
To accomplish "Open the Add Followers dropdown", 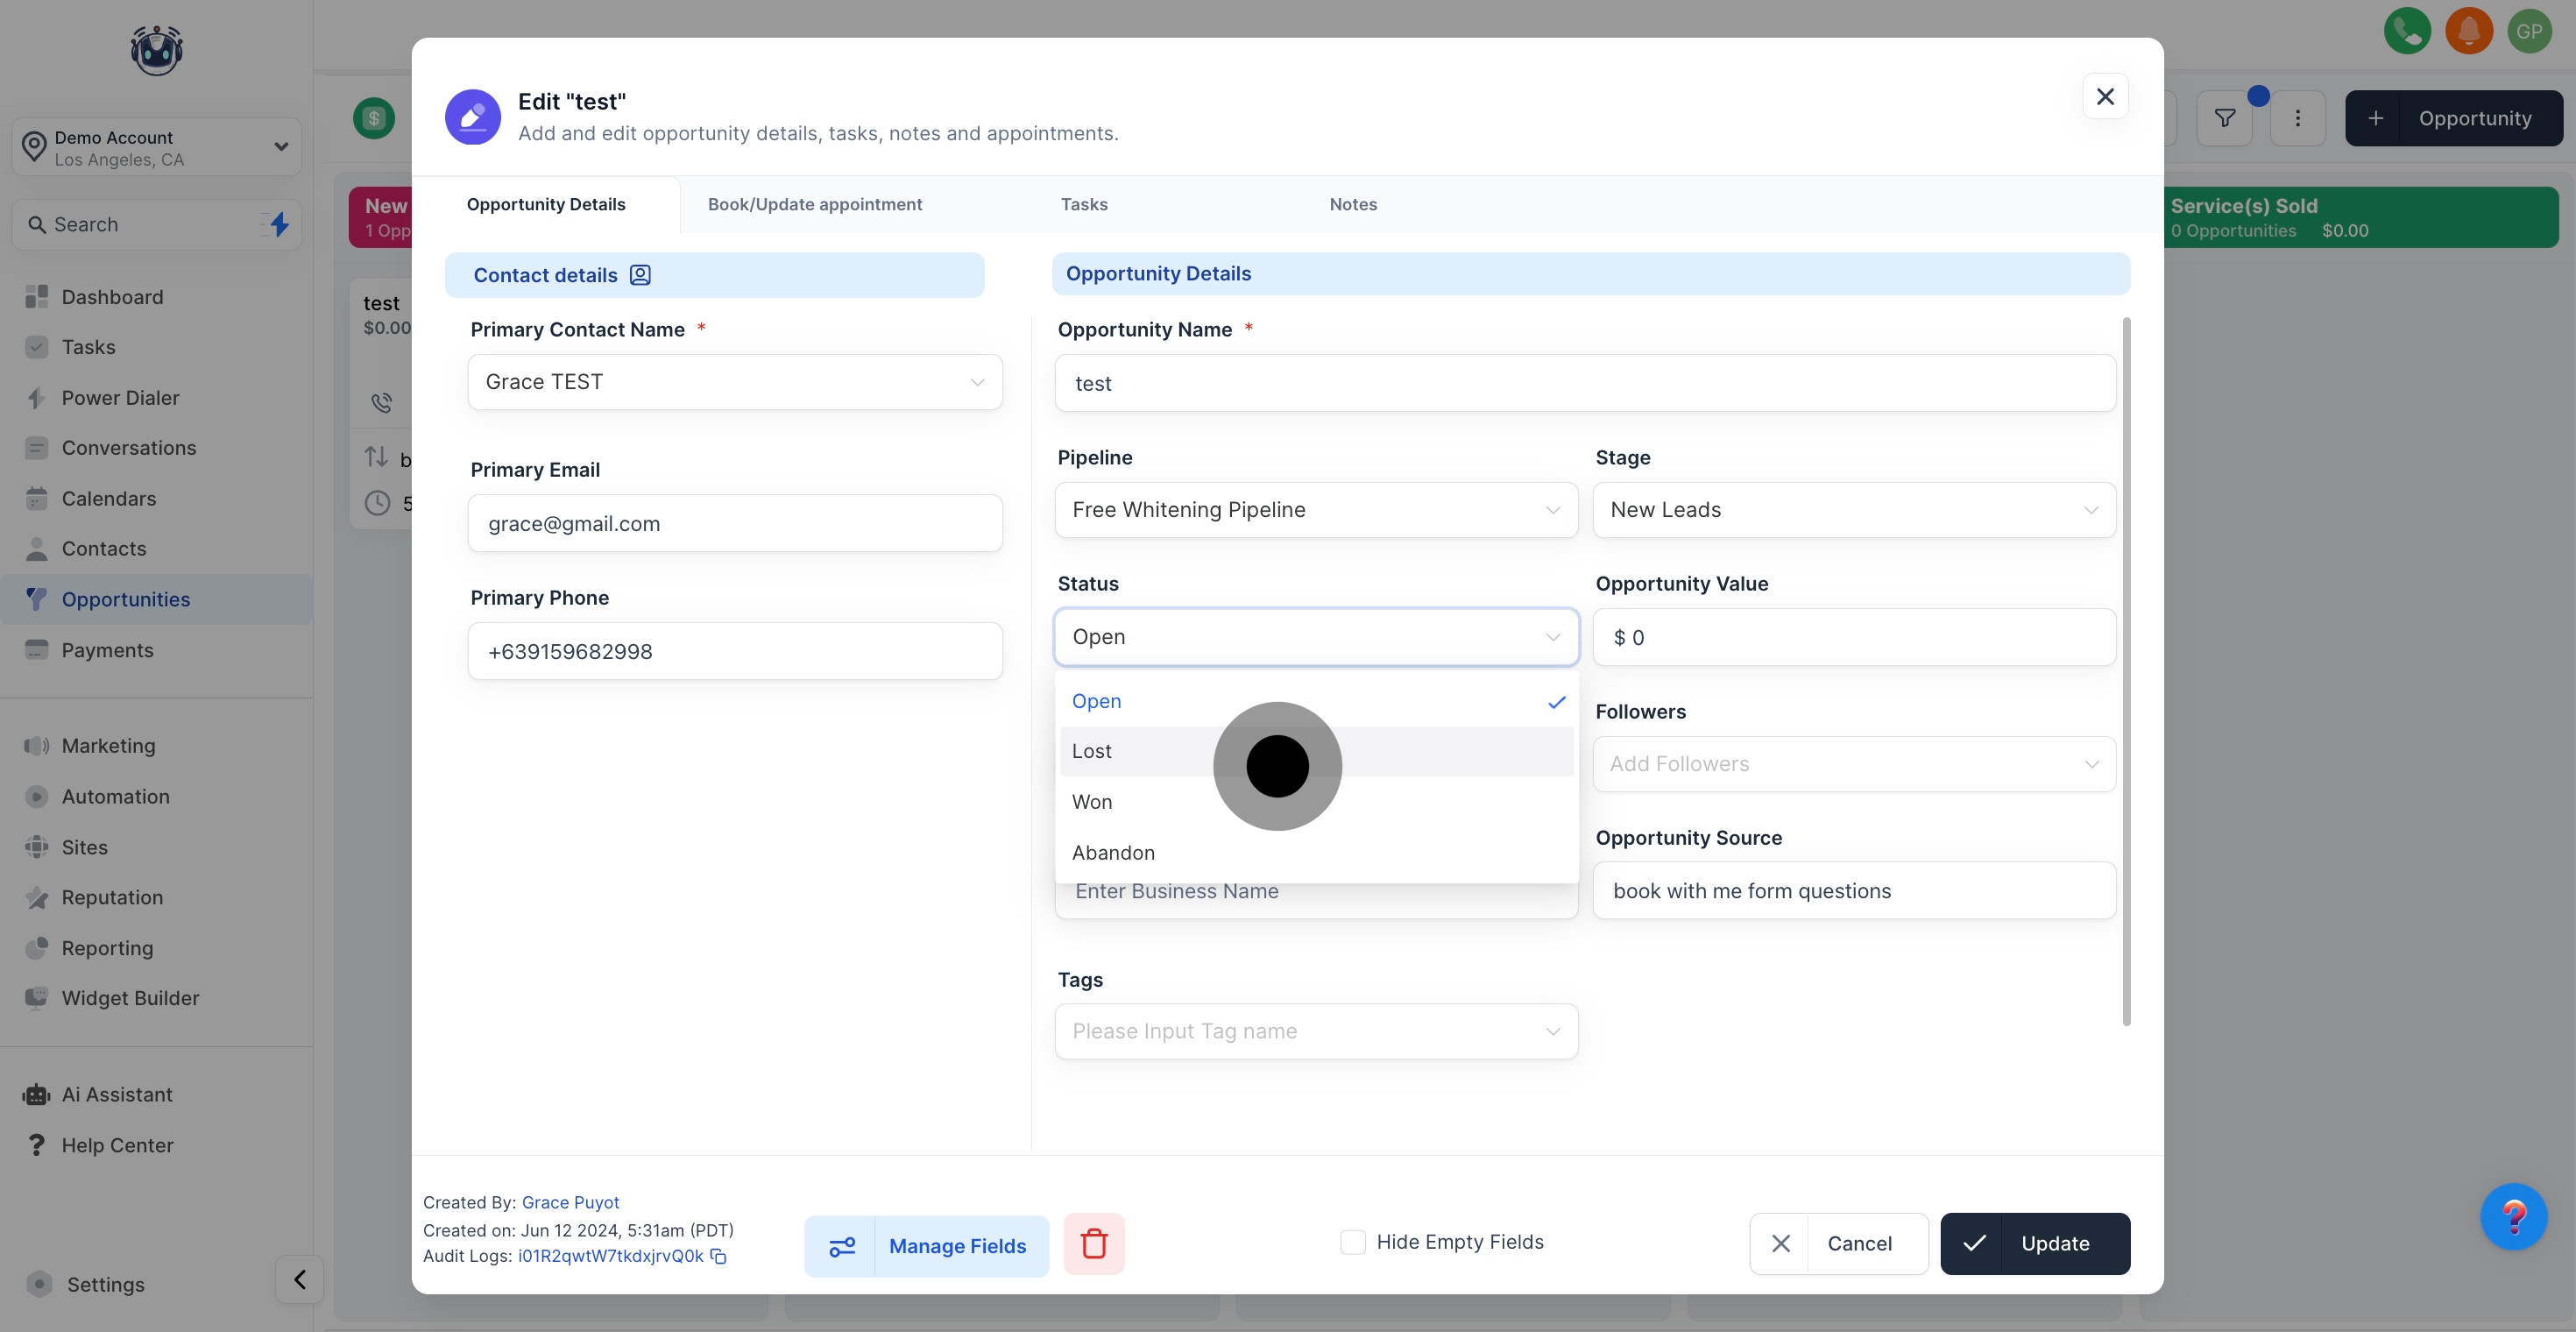I will click(x=1853, y=764).
